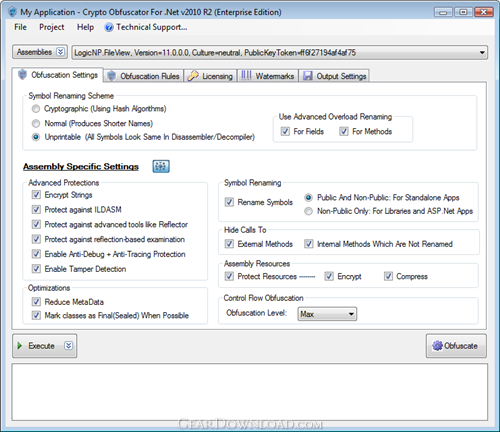This screenshot has width=500, height=432.
Task: Click the app shield icon in title bar
Action: (x=12, y=12)
